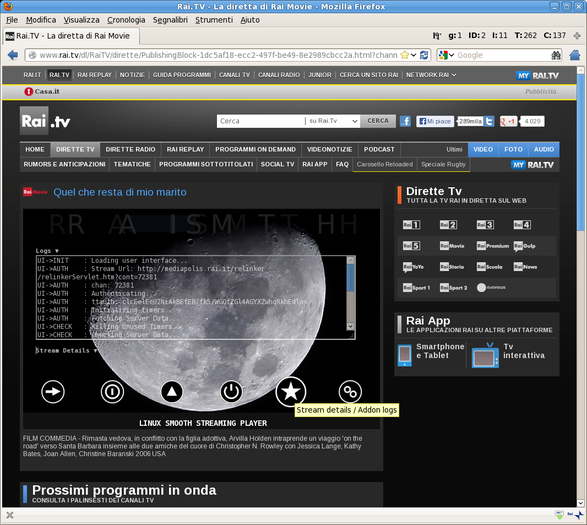Viewport: 587px width, 525px height.
Task: Select the RAI REPLAY navigation tab
Action: pos(185,149)
